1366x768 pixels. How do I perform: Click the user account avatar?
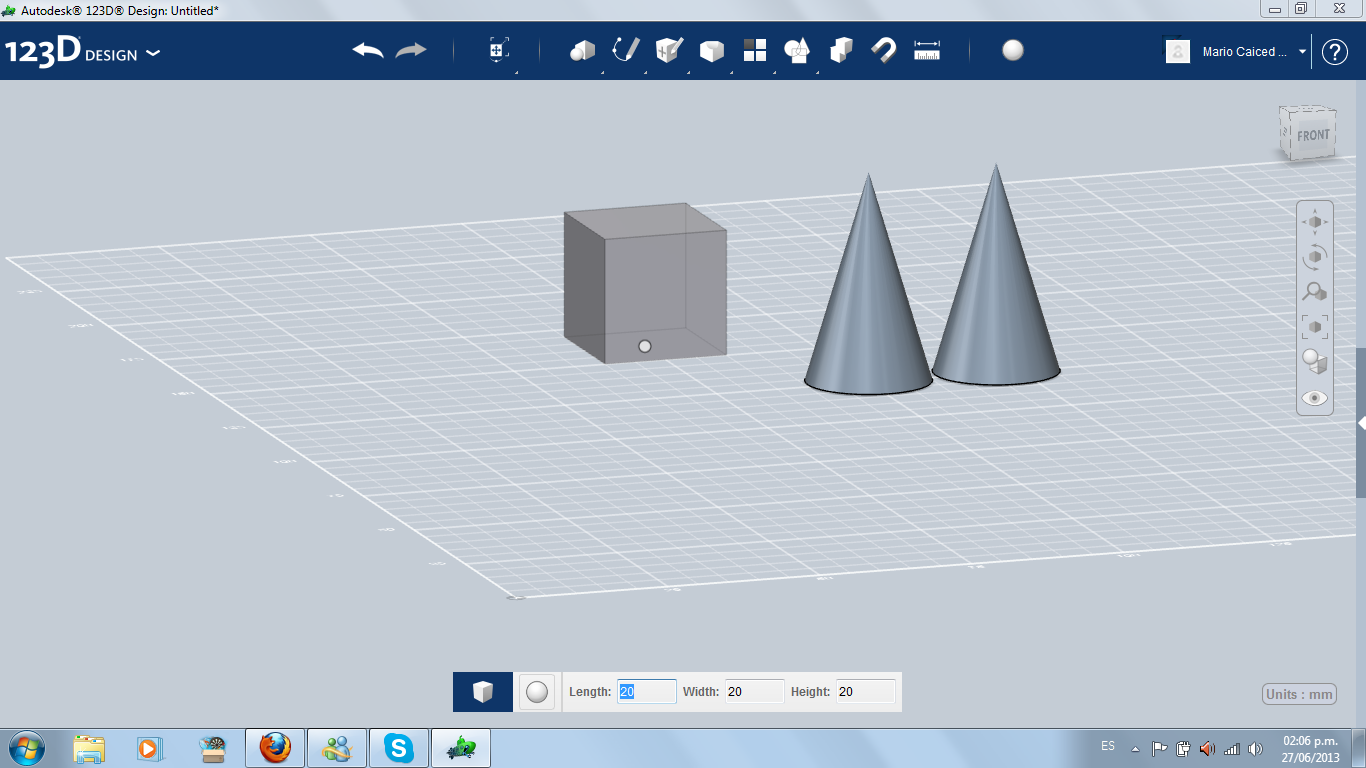point(1178,52)
